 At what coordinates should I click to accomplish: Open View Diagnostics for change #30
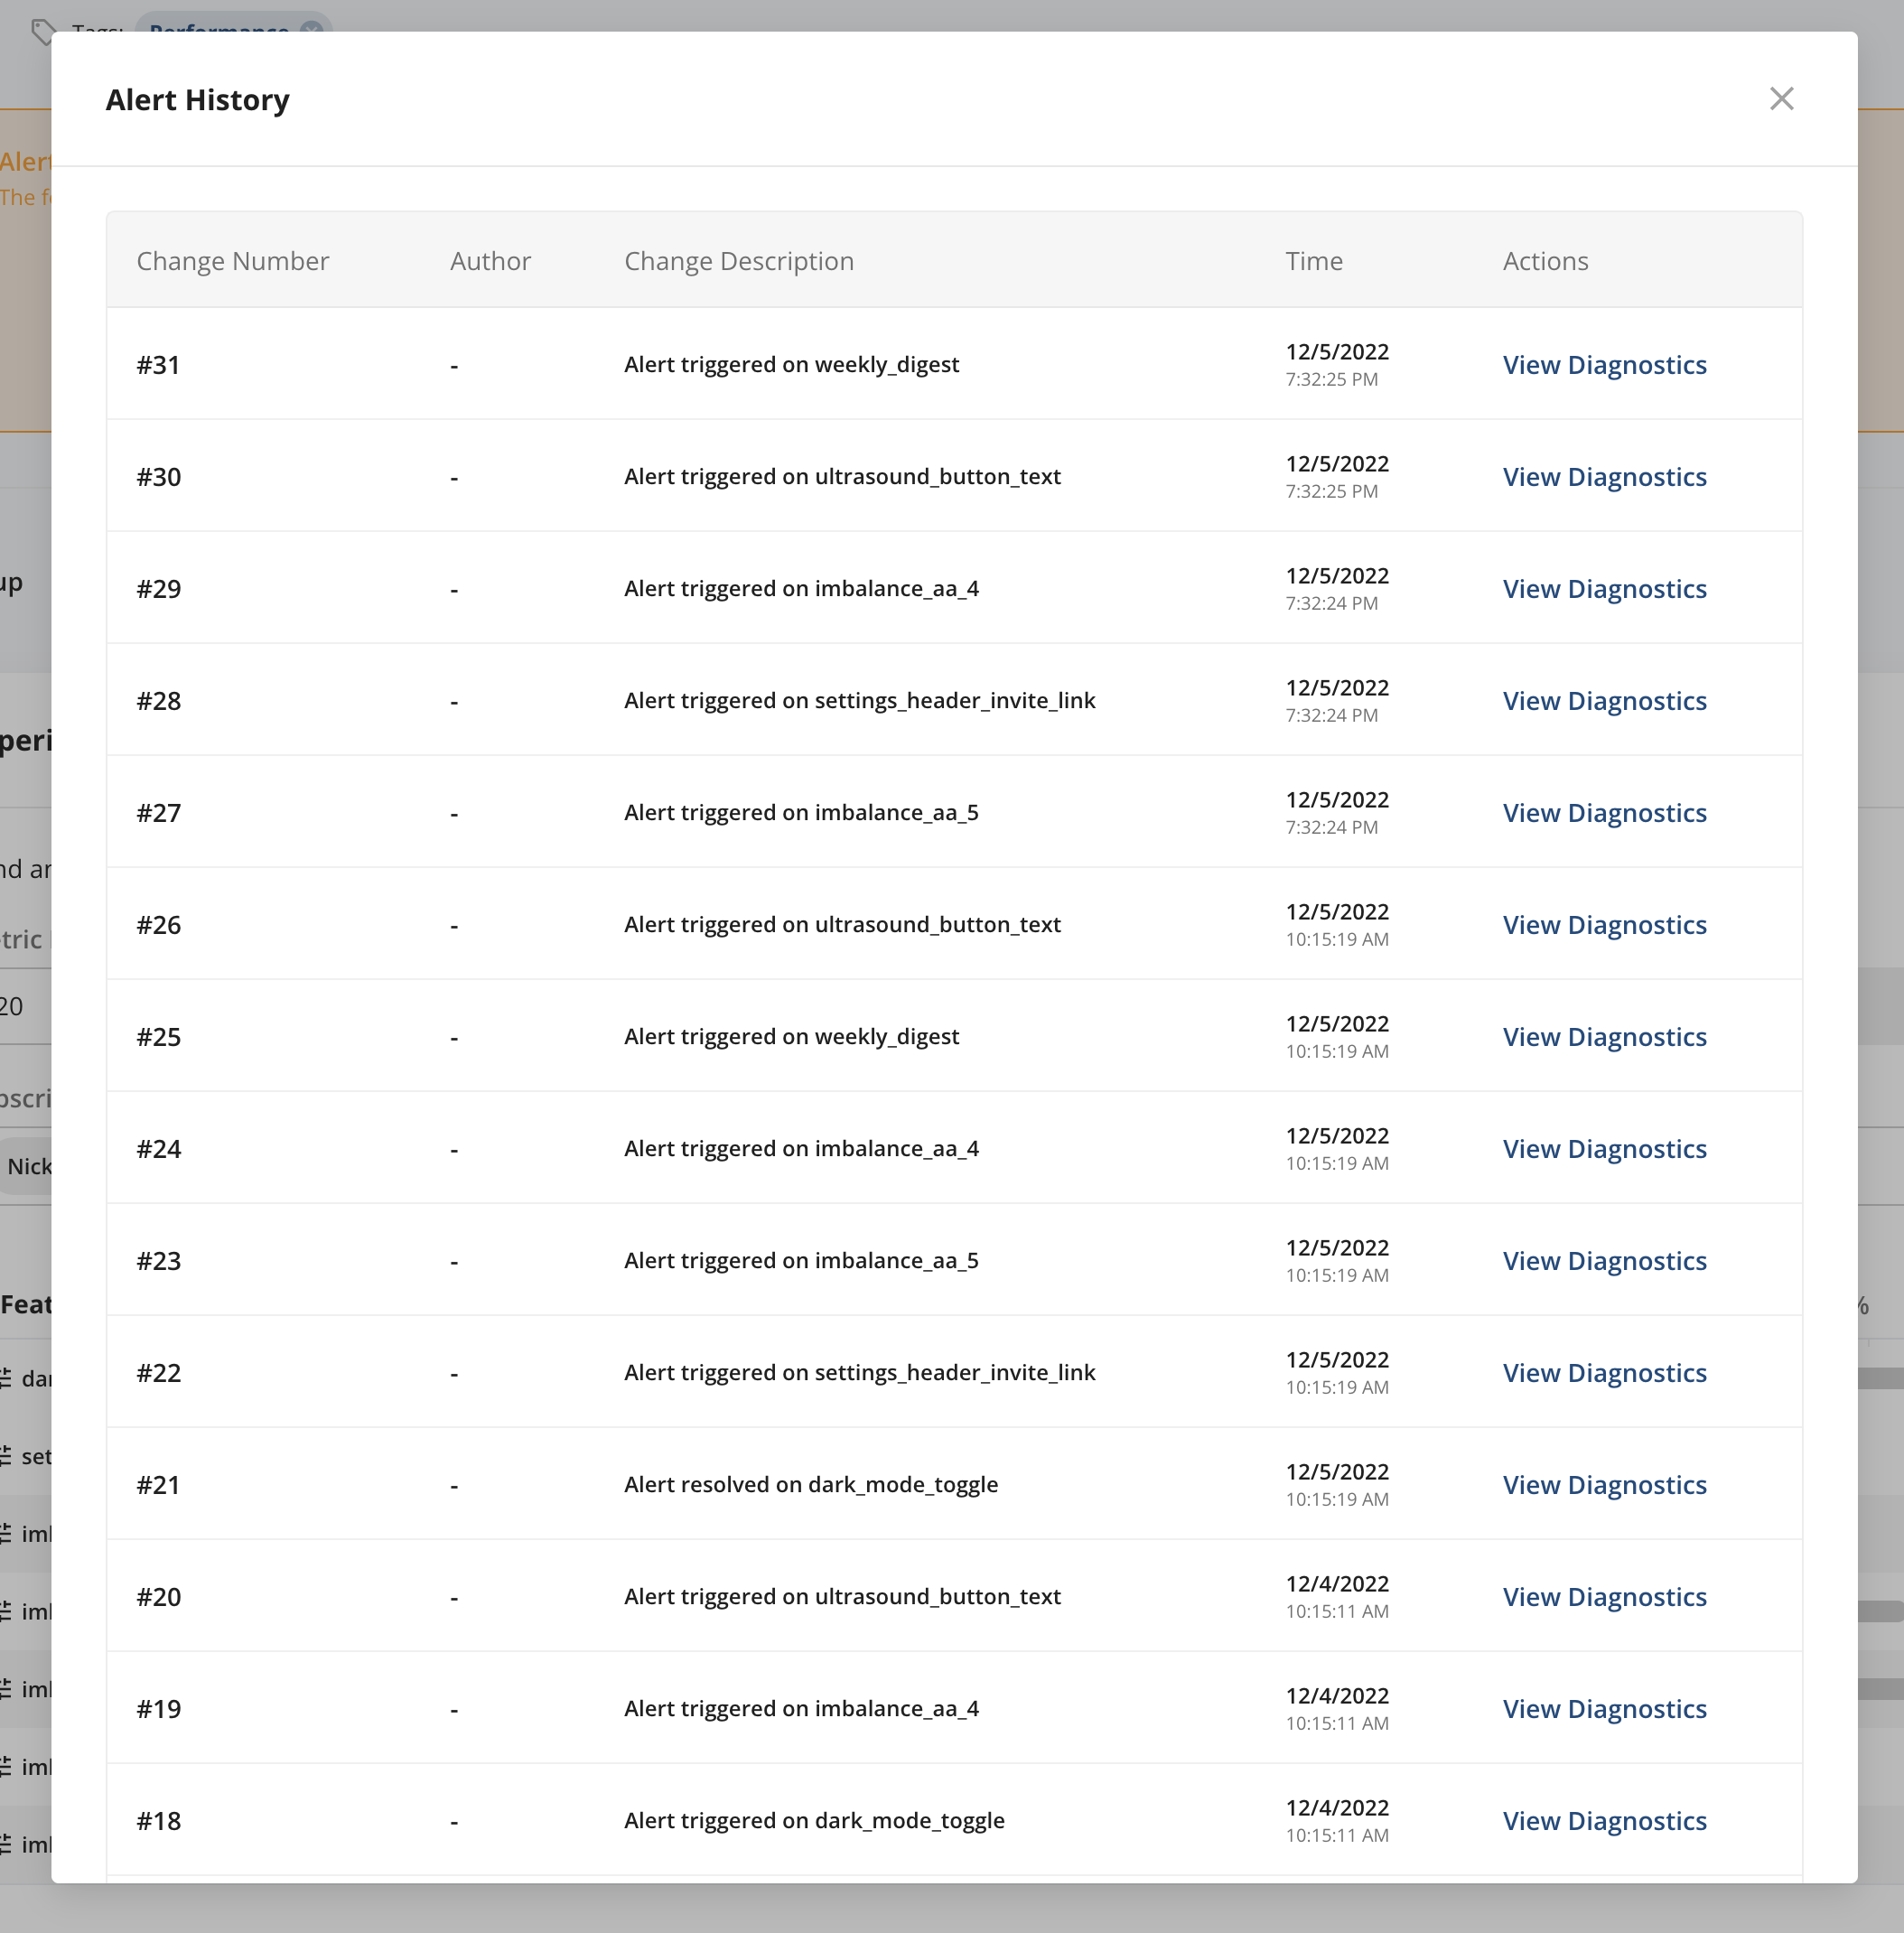(1604, 477)
